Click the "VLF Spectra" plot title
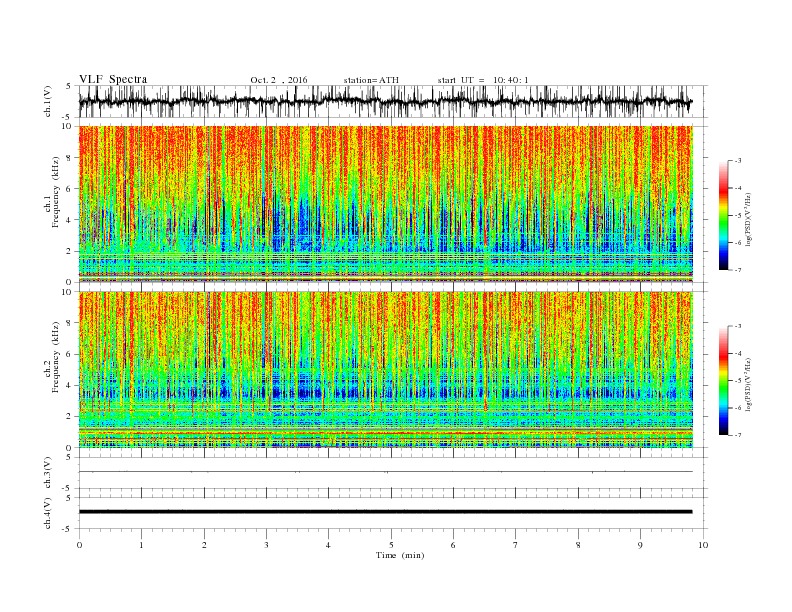Screen dimensions: 792x612 pyautogui.click(x=113, y=79)
